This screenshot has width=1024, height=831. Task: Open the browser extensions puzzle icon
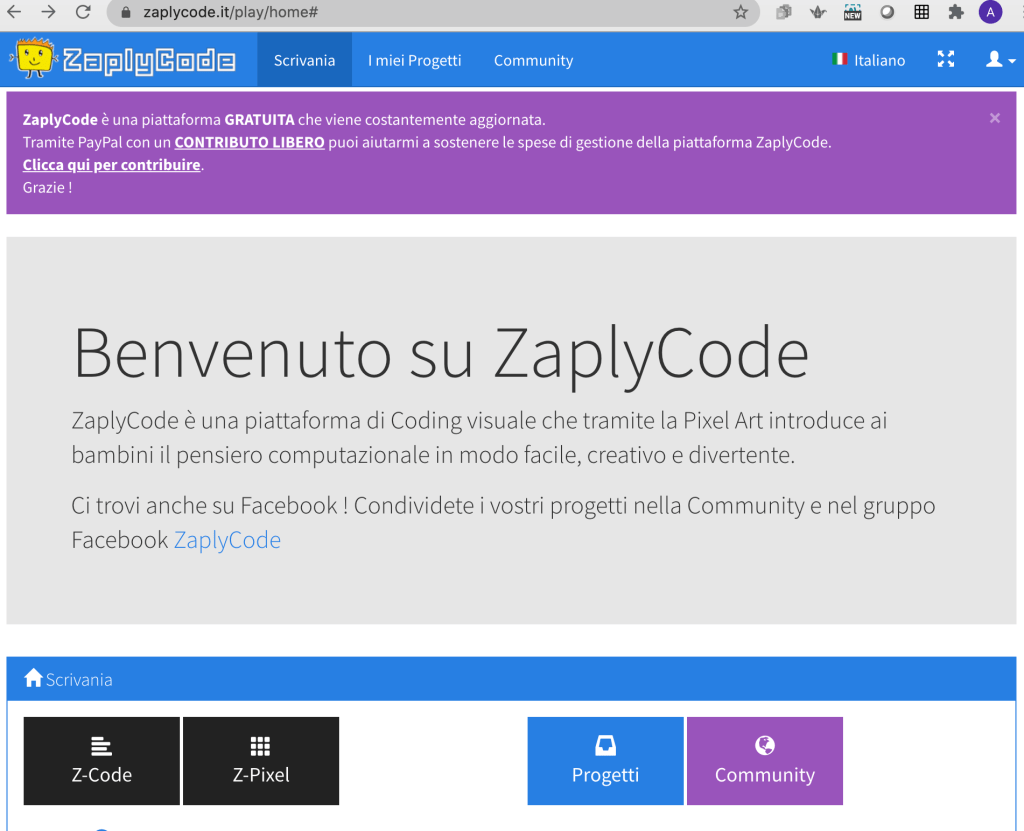click(956, 12)
